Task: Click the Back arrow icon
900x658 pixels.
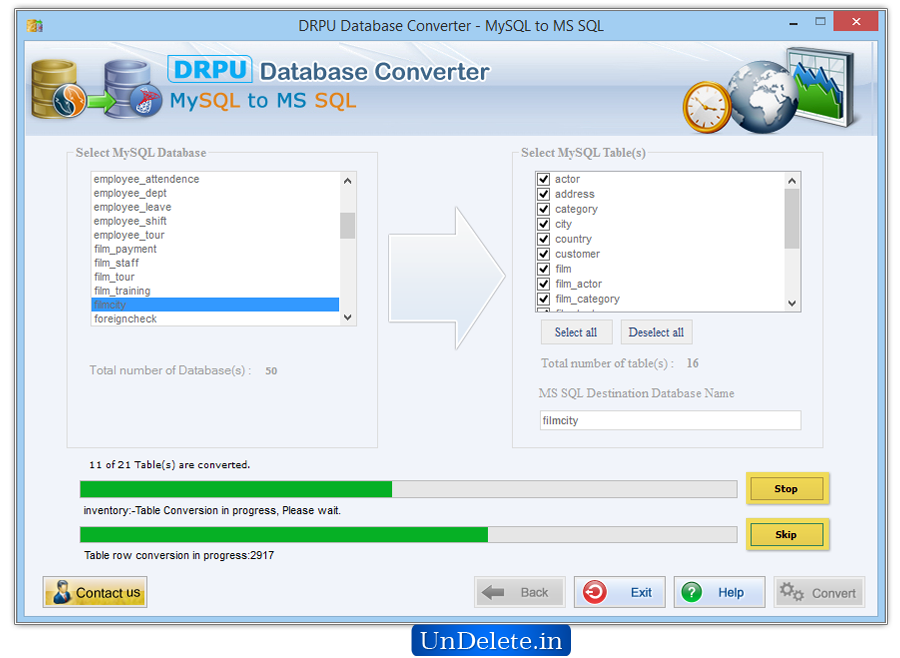Action: (x=493, y=592)
